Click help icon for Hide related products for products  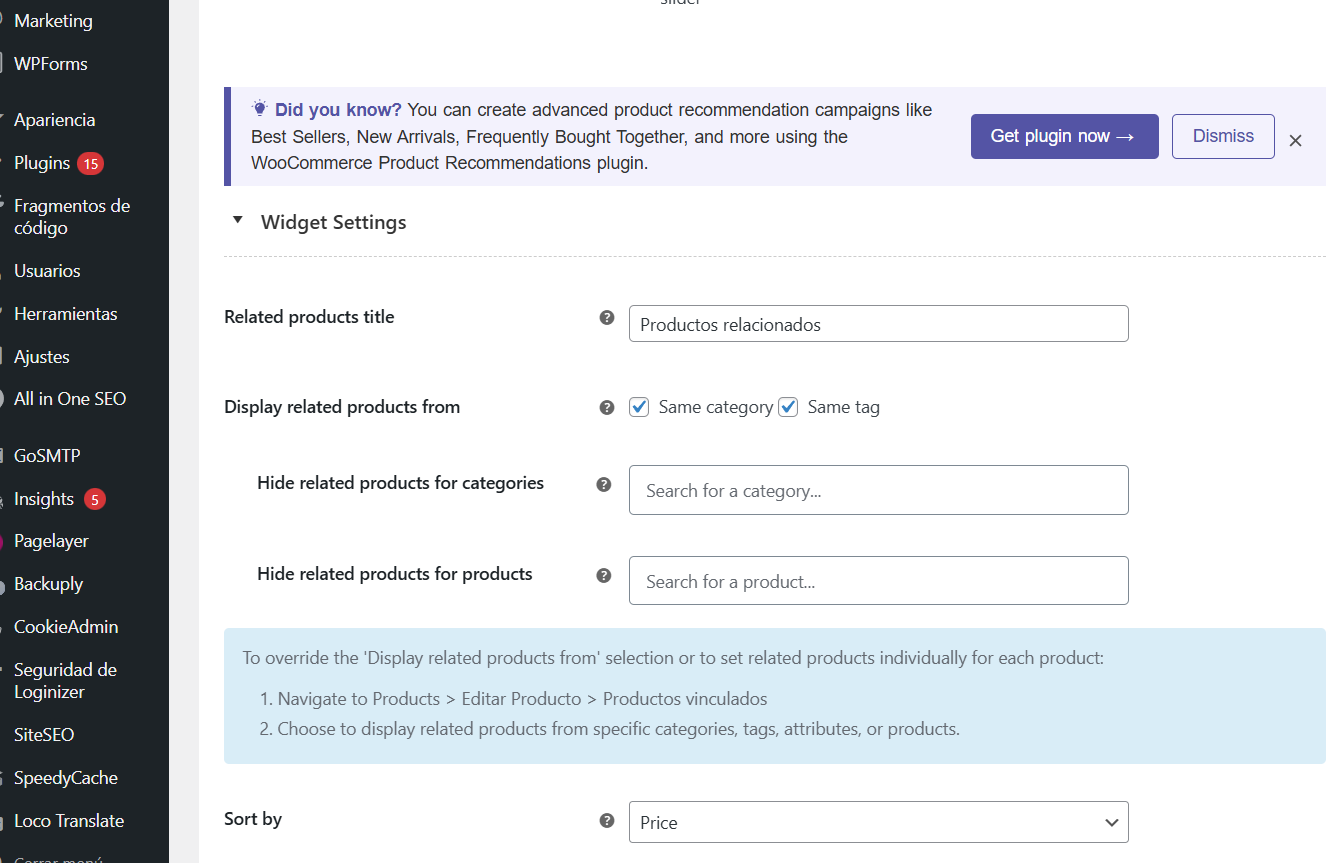coord(604,576)
